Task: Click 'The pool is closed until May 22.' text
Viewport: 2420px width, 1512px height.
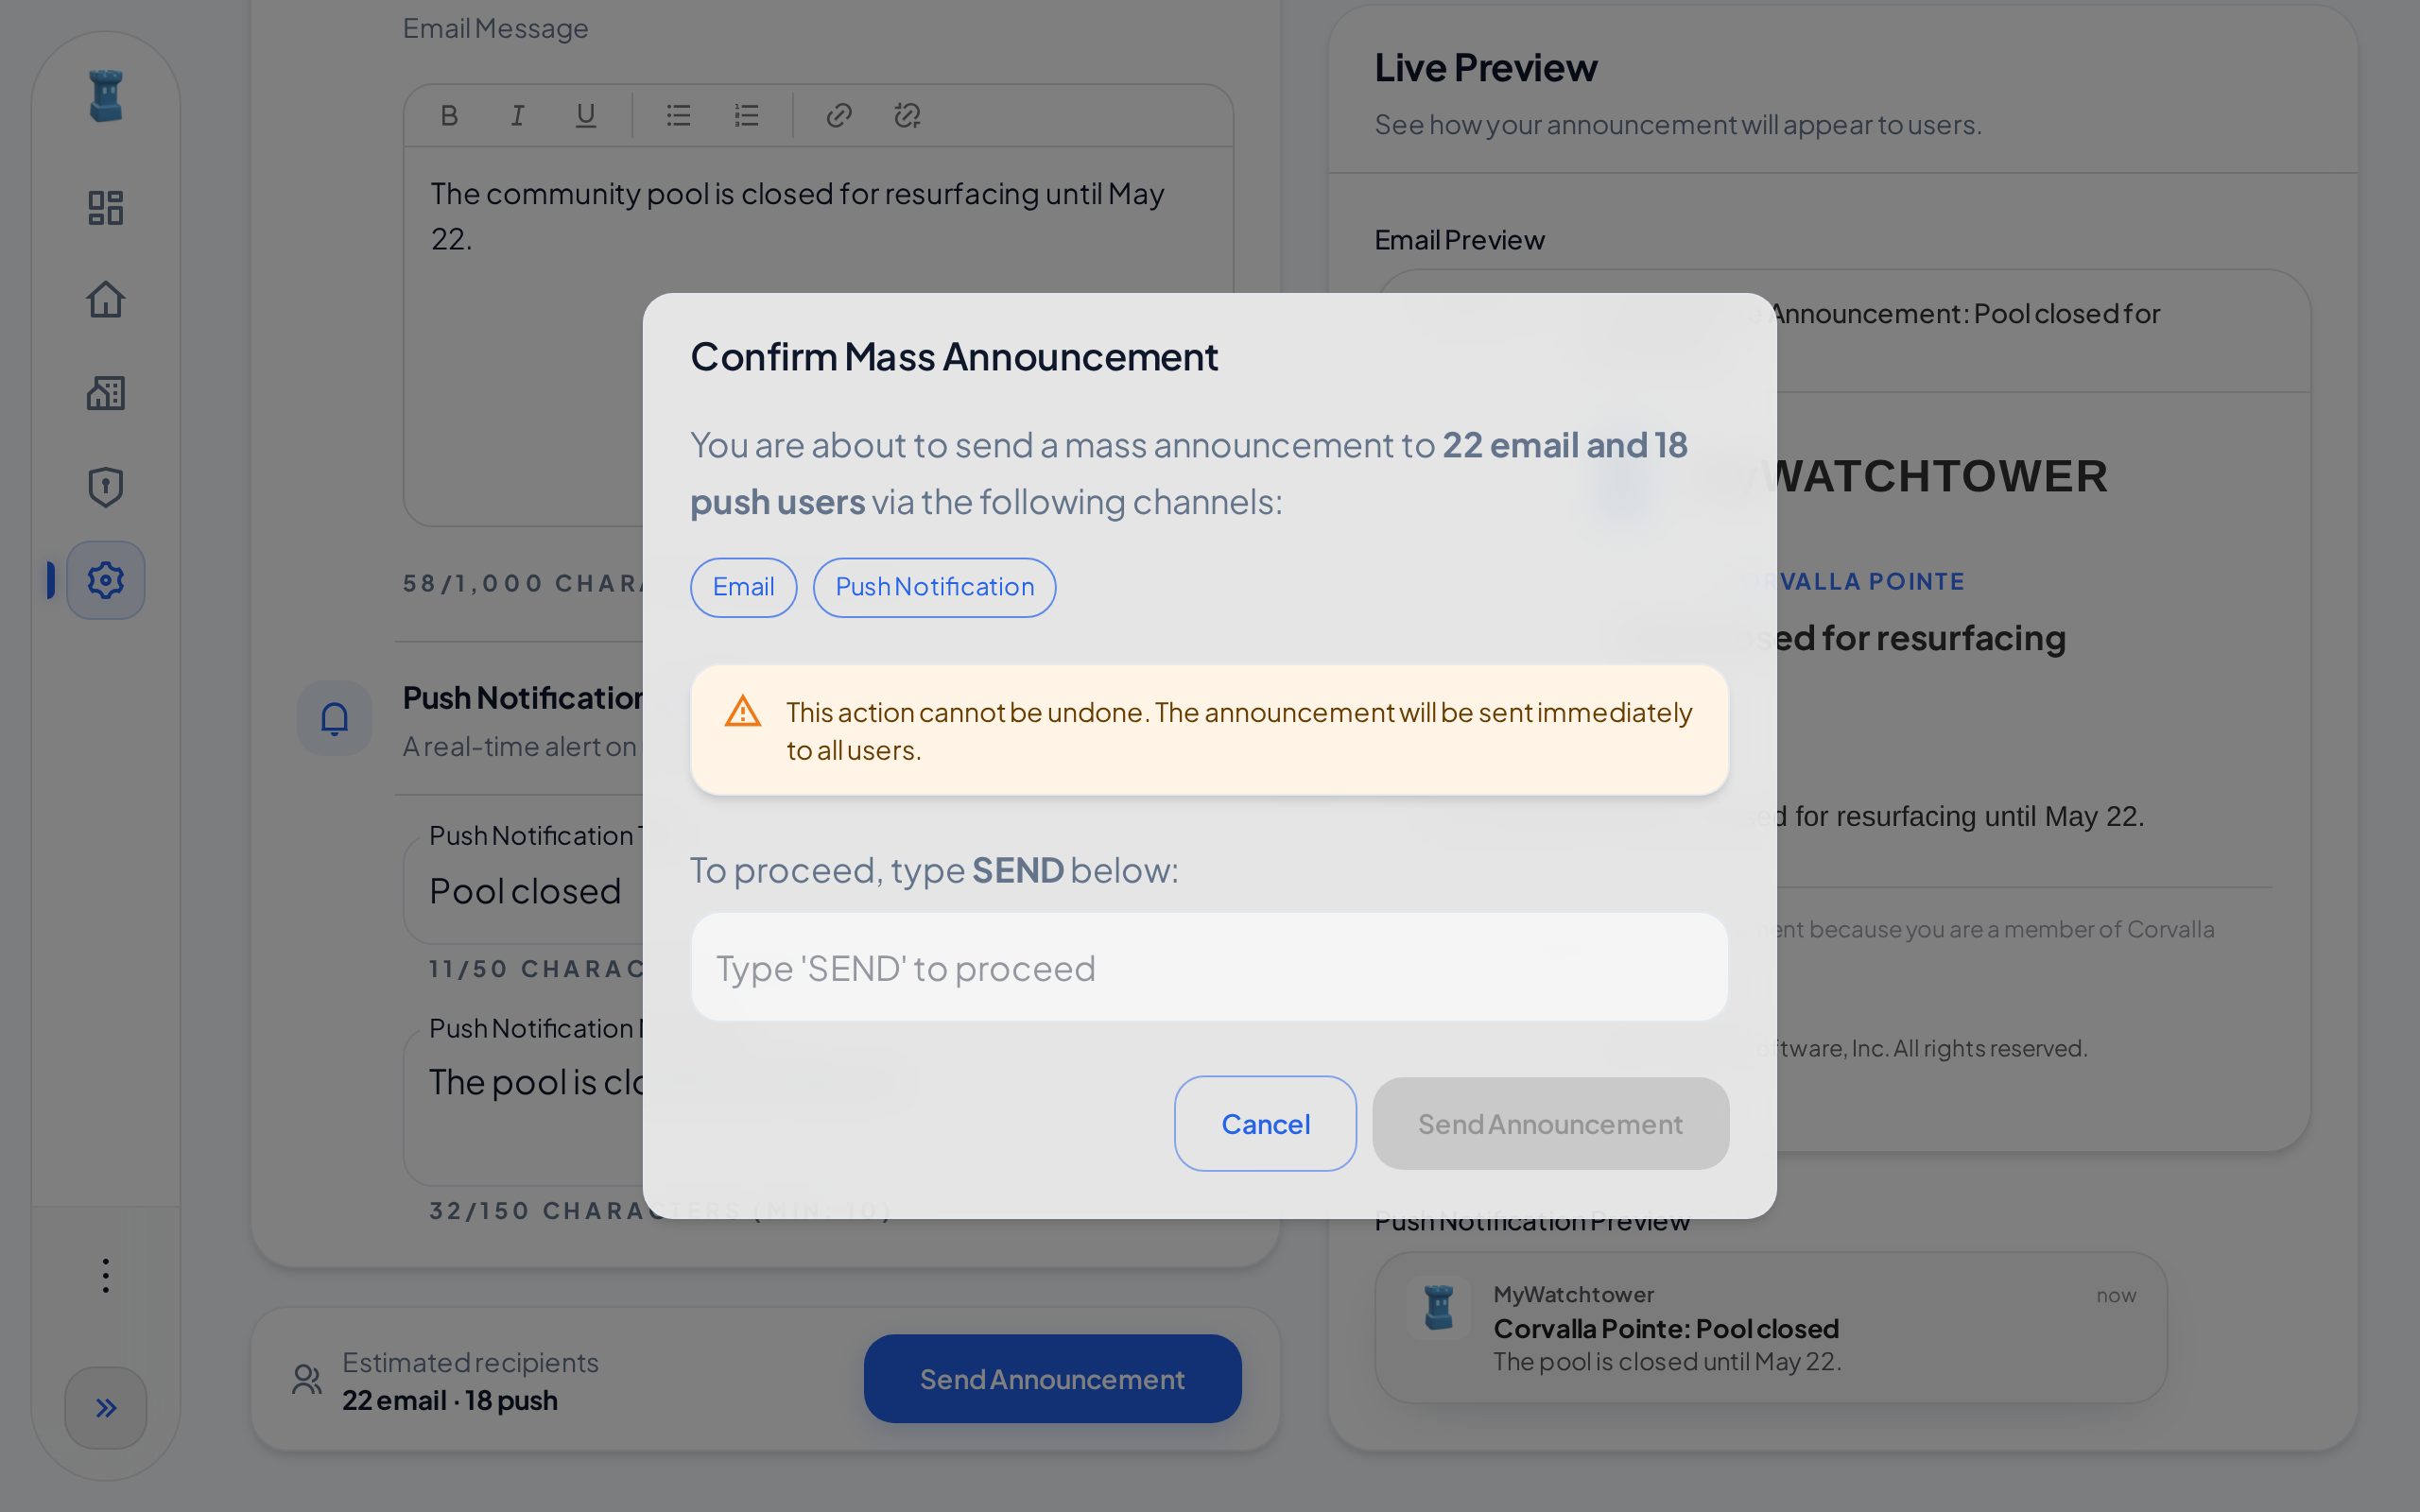Action: [1667, 1362]
